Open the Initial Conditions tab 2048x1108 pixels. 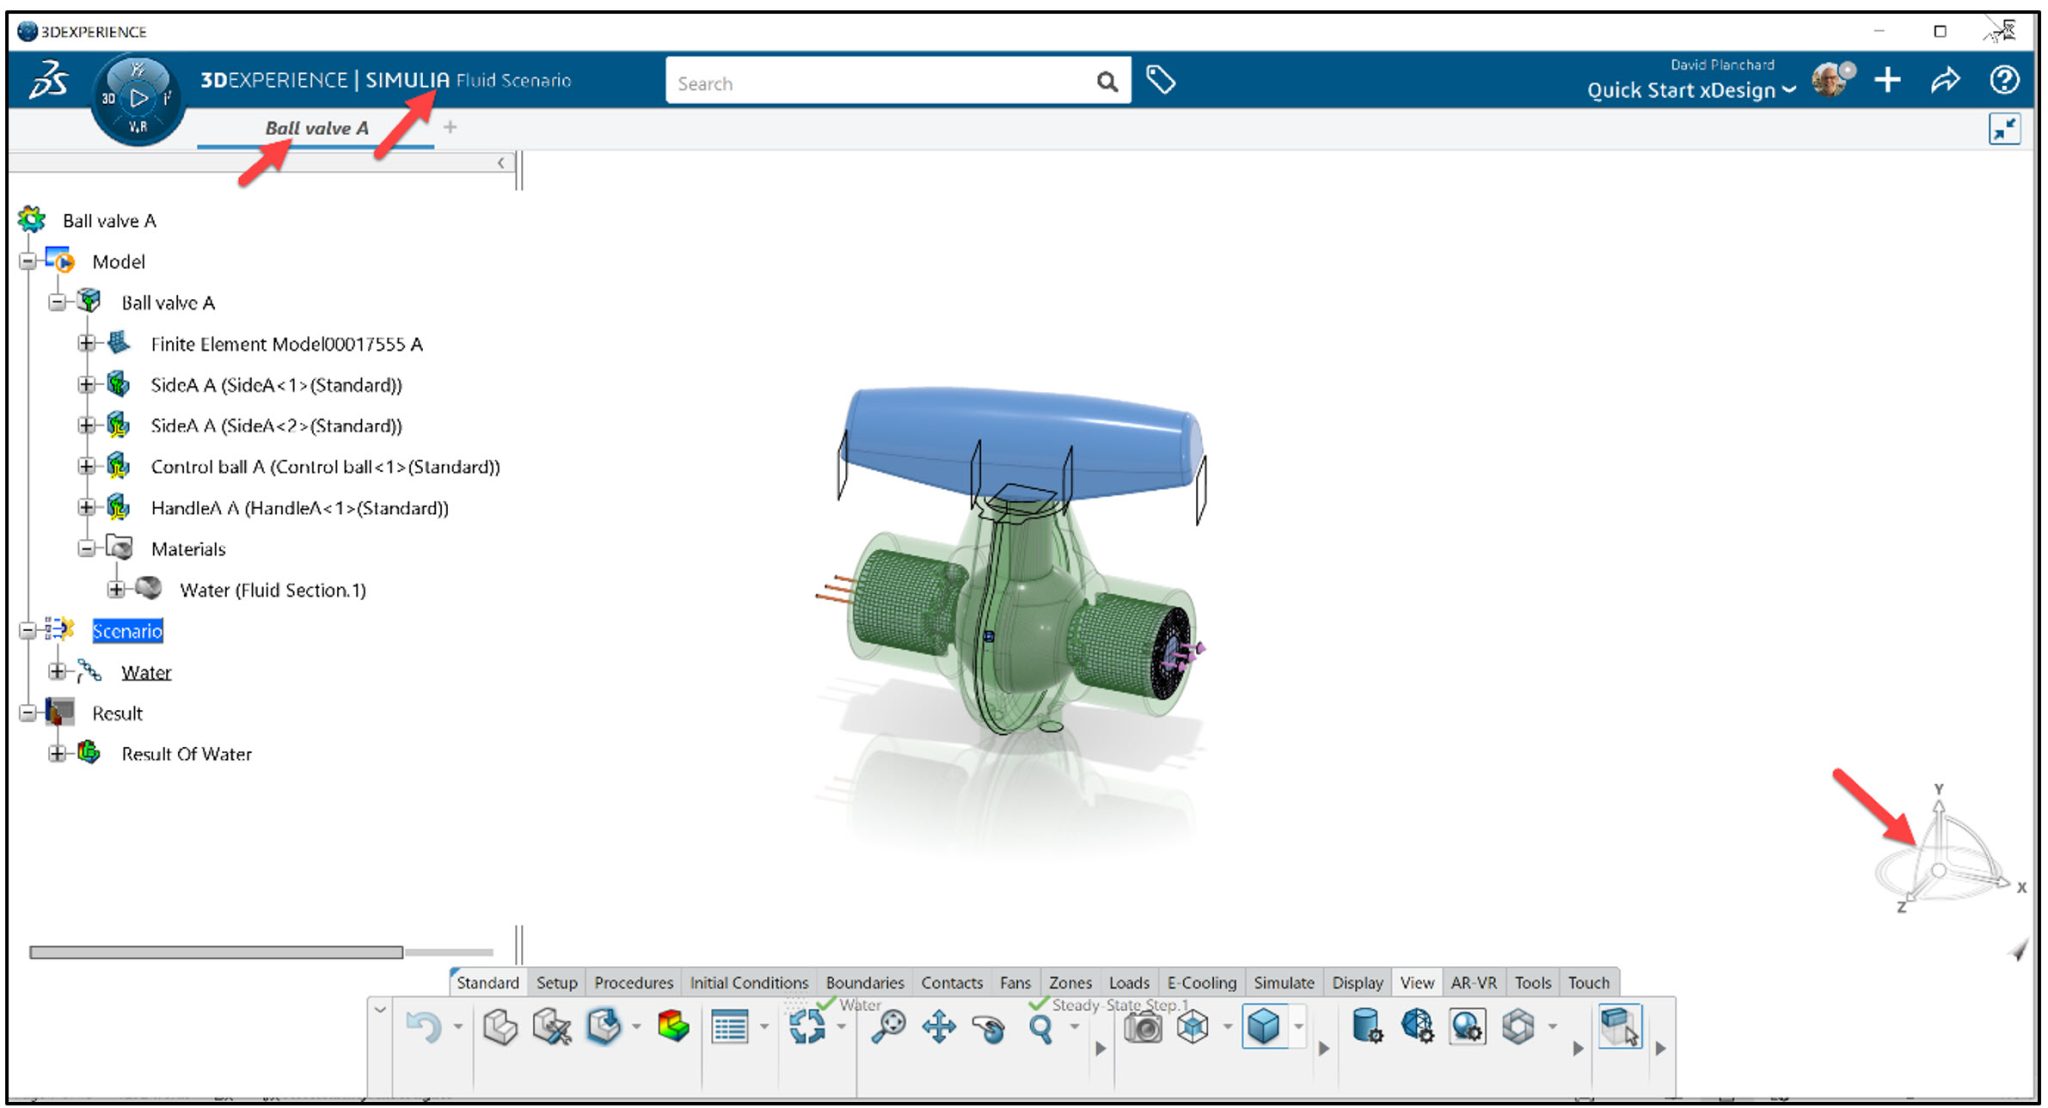748,983
